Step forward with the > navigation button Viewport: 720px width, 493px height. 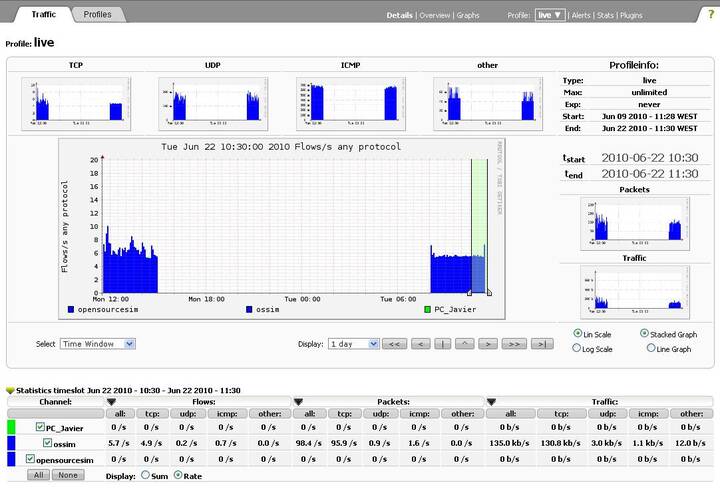coord(487,344)
